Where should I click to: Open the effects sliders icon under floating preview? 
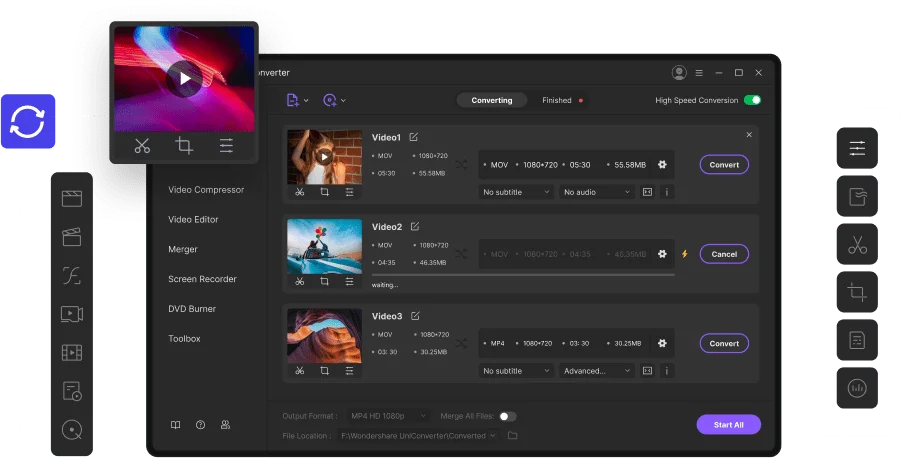pyautogui.click(x=226, y=146)
